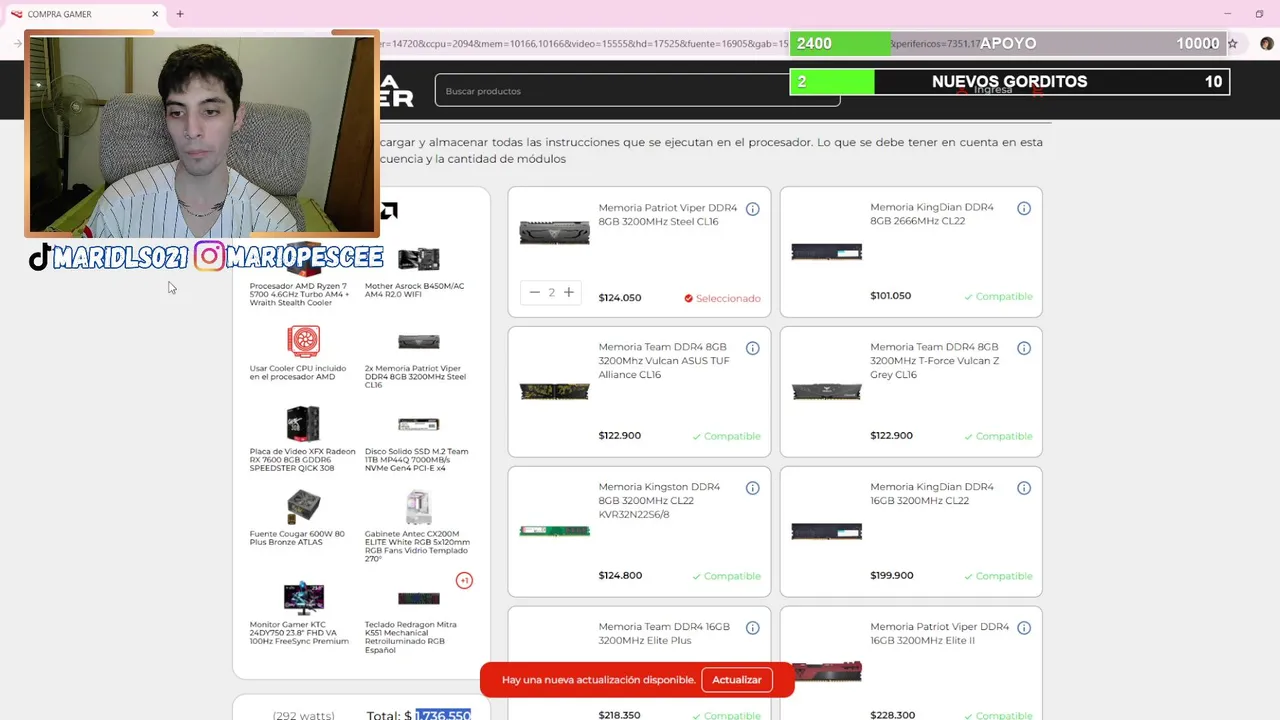Click the Total price amount text

click(x=443, y=715)
